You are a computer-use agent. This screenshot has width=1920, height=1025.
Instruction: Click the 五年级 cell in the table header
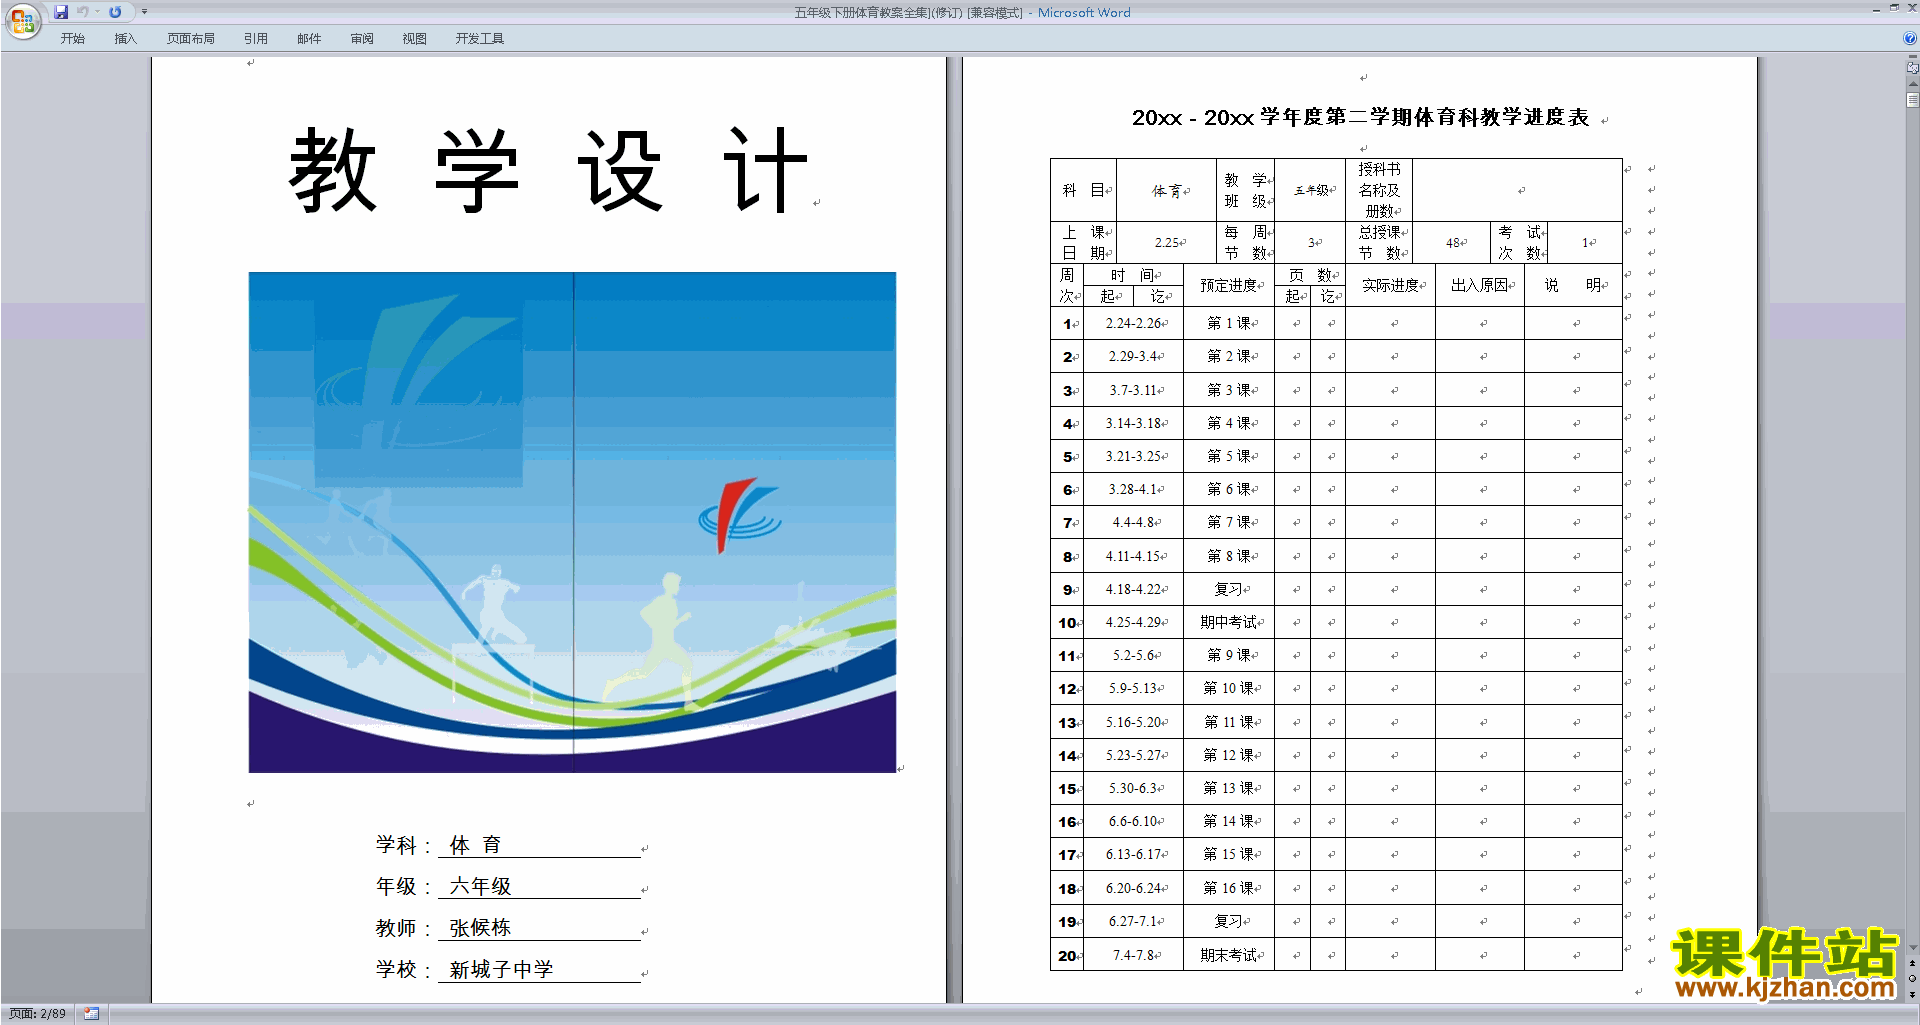coord(1310,190)
